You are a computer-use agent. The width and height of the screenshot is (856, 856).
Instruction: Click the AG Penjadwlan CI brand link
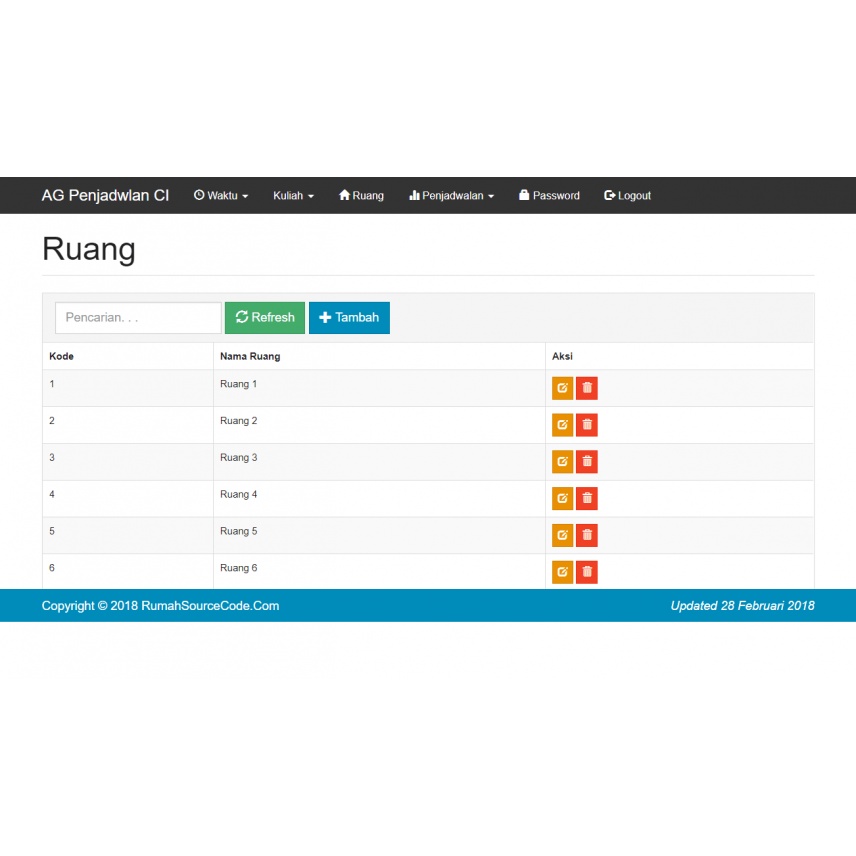(105, 195)
